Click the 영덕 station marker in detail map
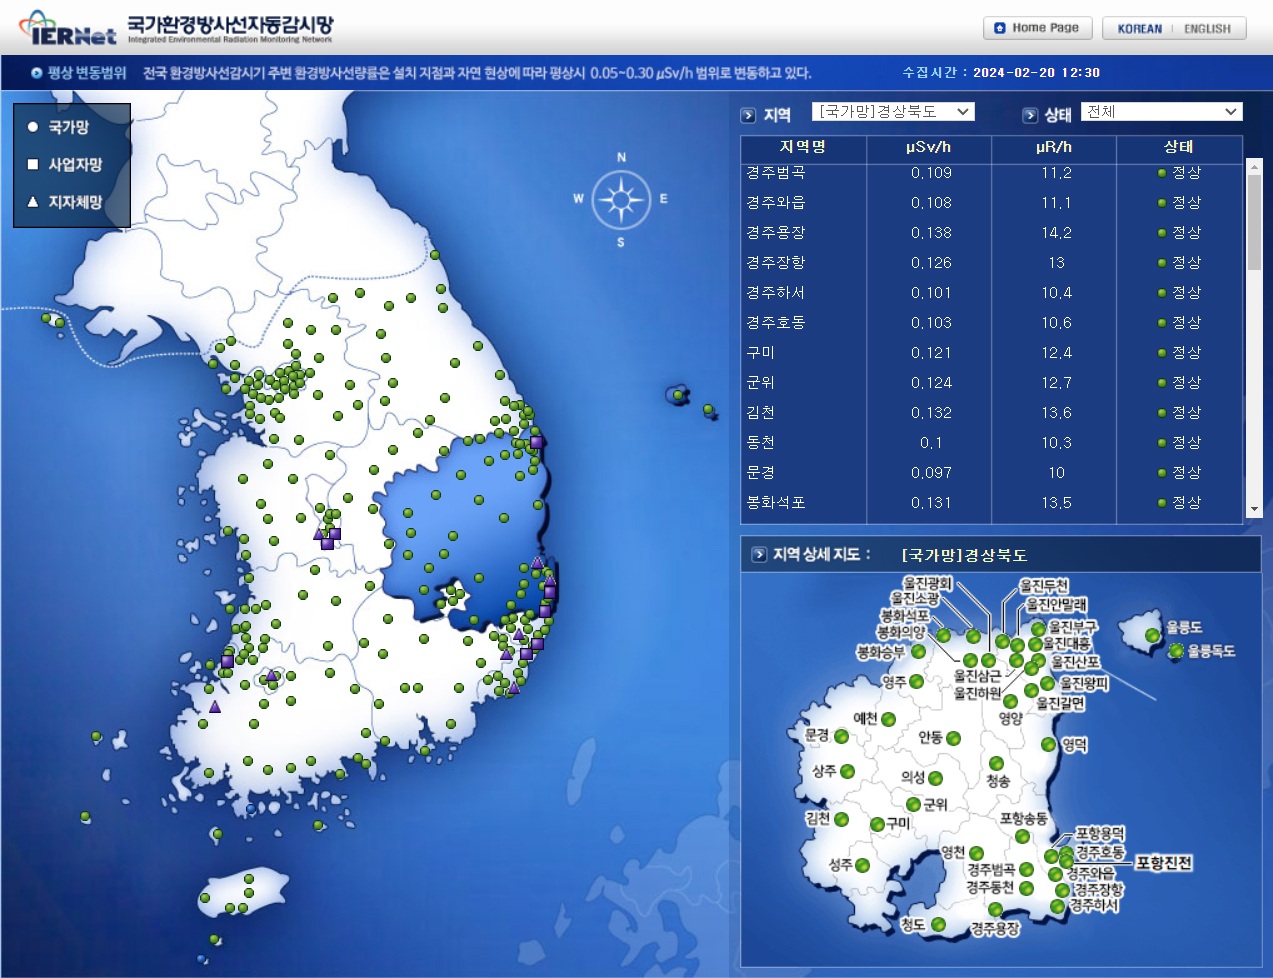 point(1048,744)
